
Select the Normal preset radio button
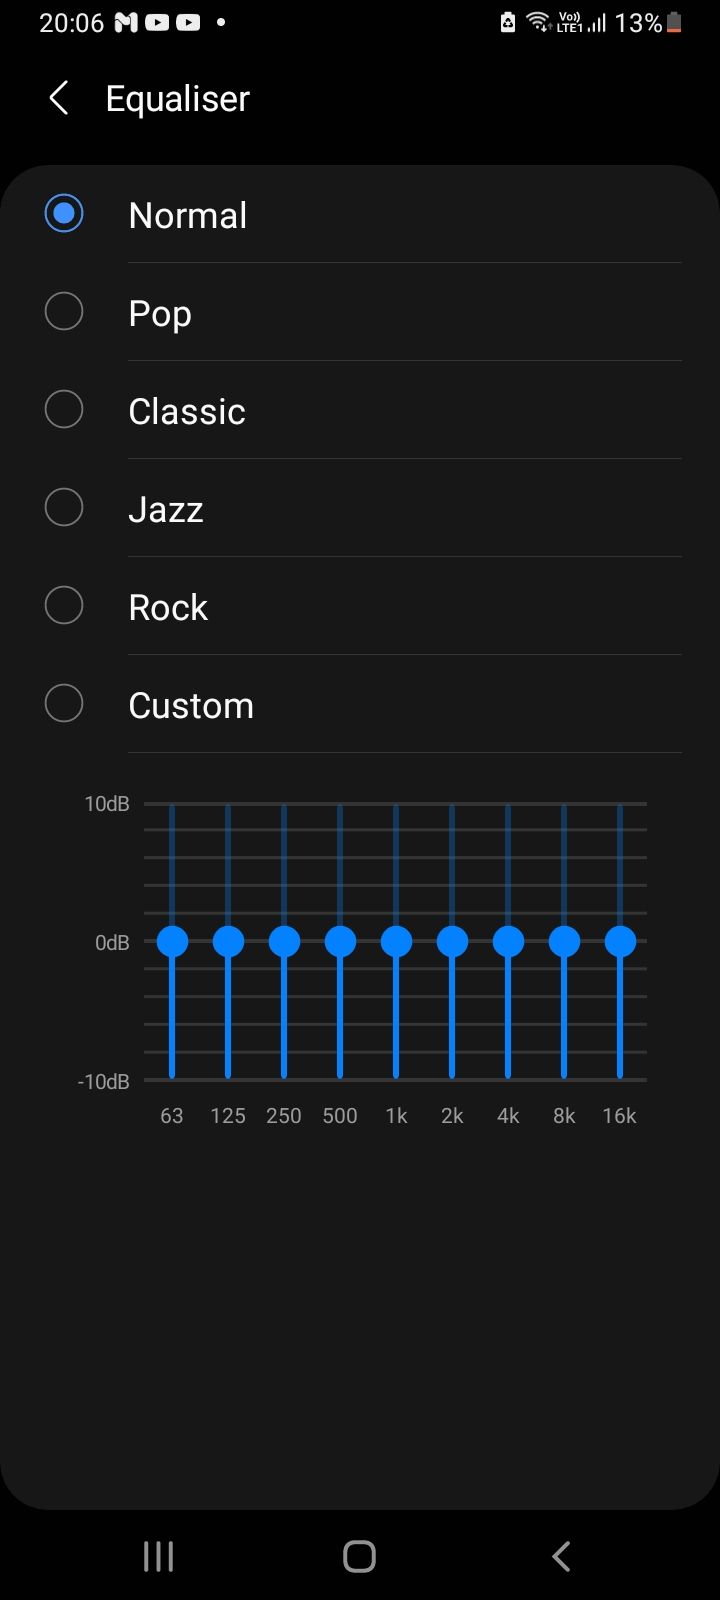point(64,214)
